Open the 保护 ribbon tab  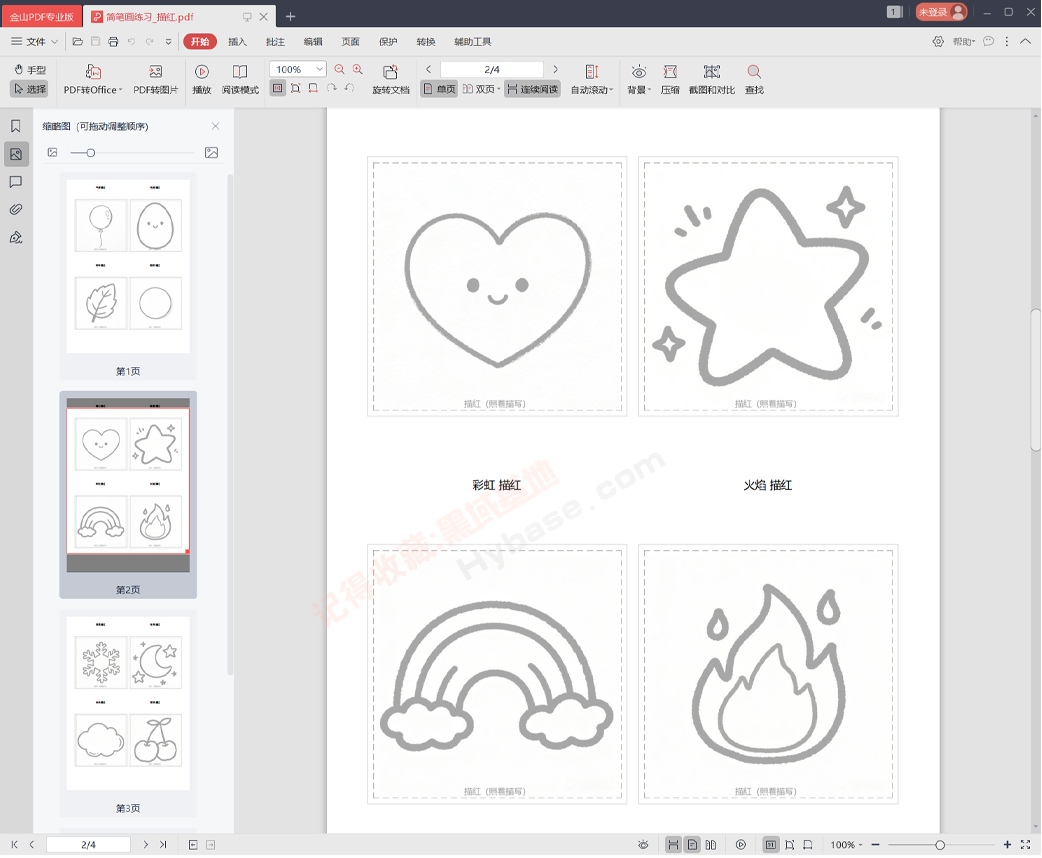click(x=388, y=42)
